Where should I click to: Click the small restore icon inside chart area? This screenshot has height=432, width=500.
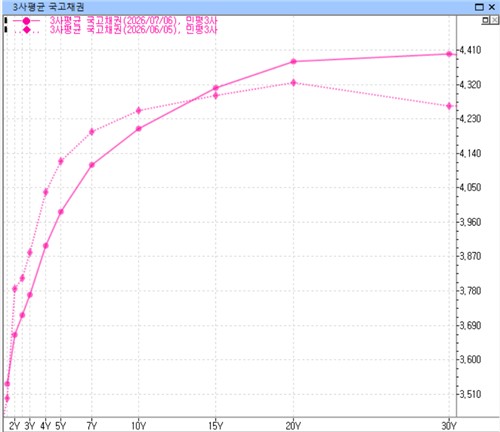(485, 20)
